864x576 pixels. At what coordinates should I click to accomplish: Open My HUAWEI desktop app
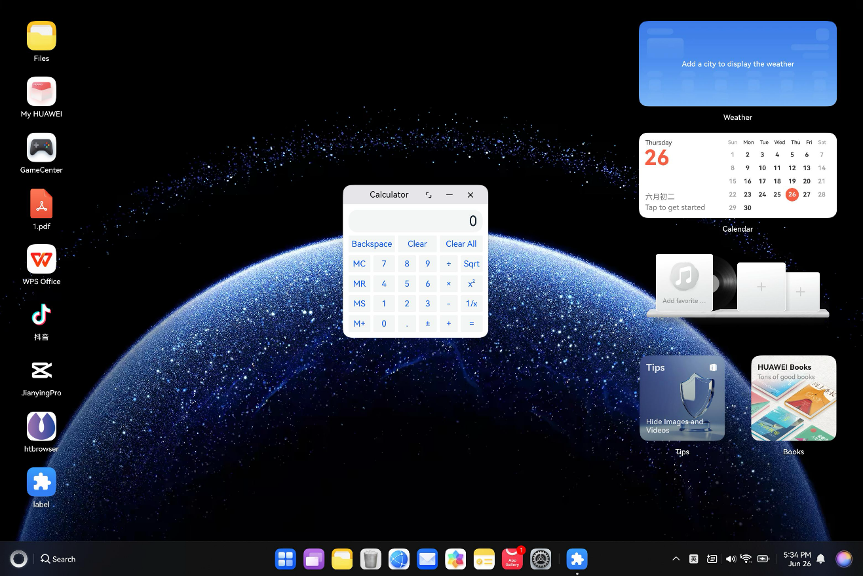(41, 93)
